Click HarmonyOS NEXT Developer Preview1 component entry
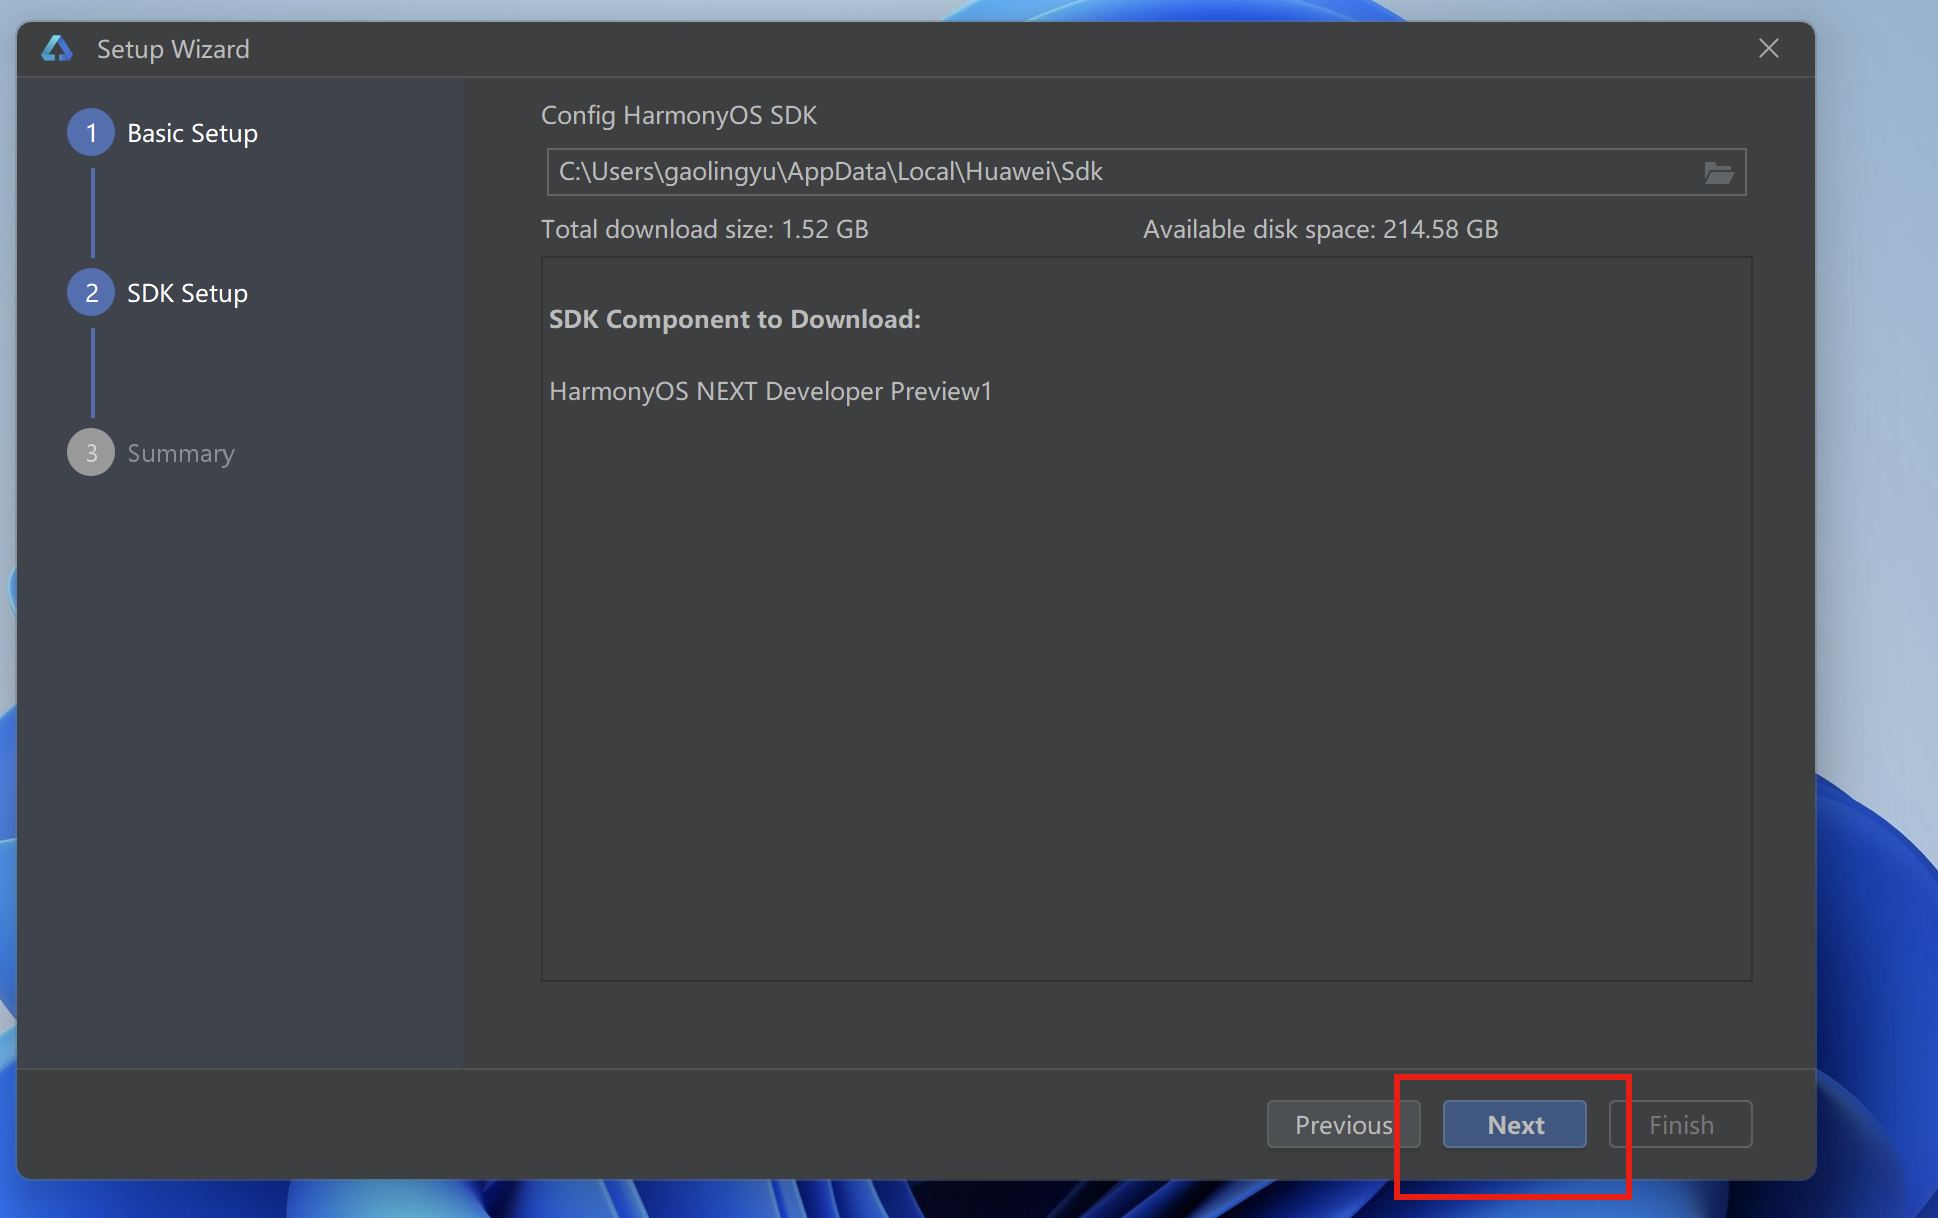This screenshot has width=1938, height=1218. coord(770,391)
